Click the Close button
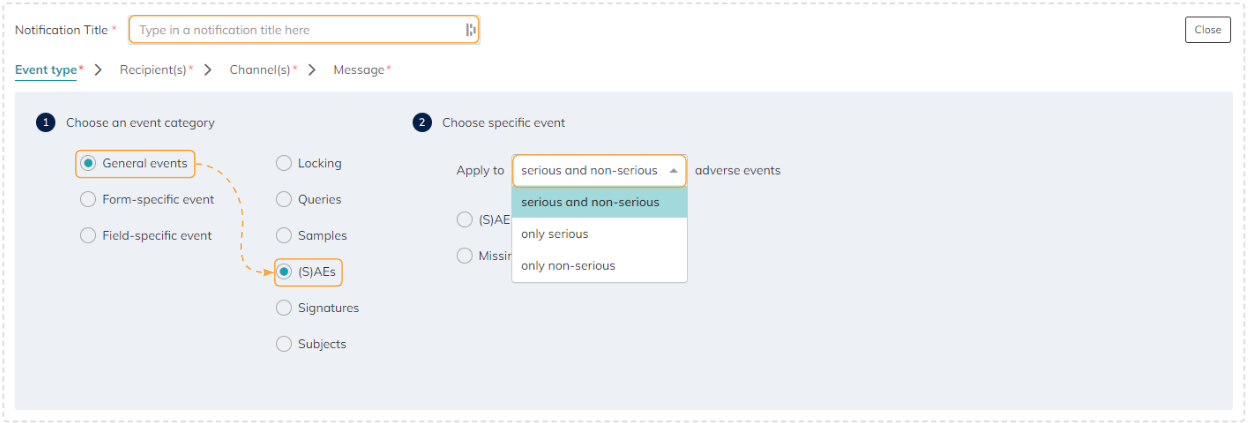Image resolution: width=1248 pixels, height=423 pixels. [x=1207, y=30]
